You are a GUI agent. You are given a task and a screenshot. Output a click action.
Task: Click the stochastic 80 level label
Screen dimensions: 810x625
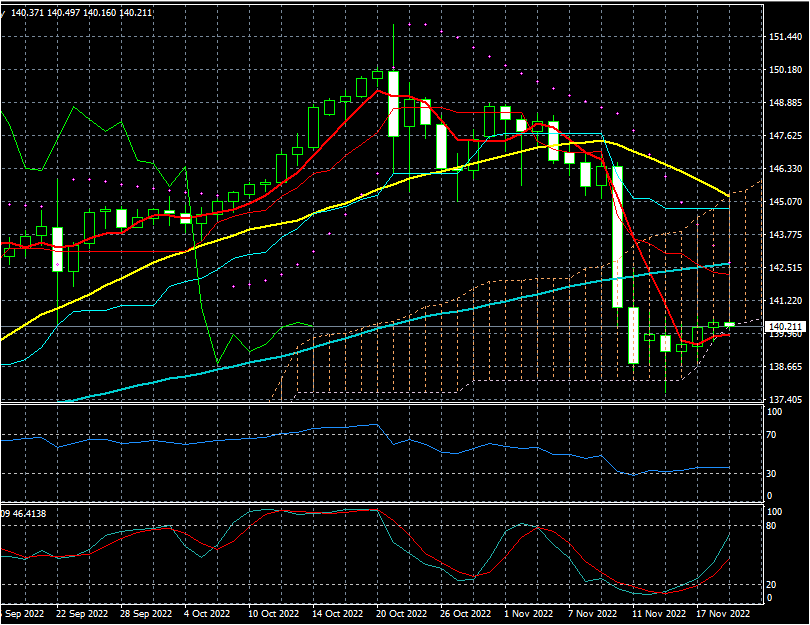pos(771,526)
